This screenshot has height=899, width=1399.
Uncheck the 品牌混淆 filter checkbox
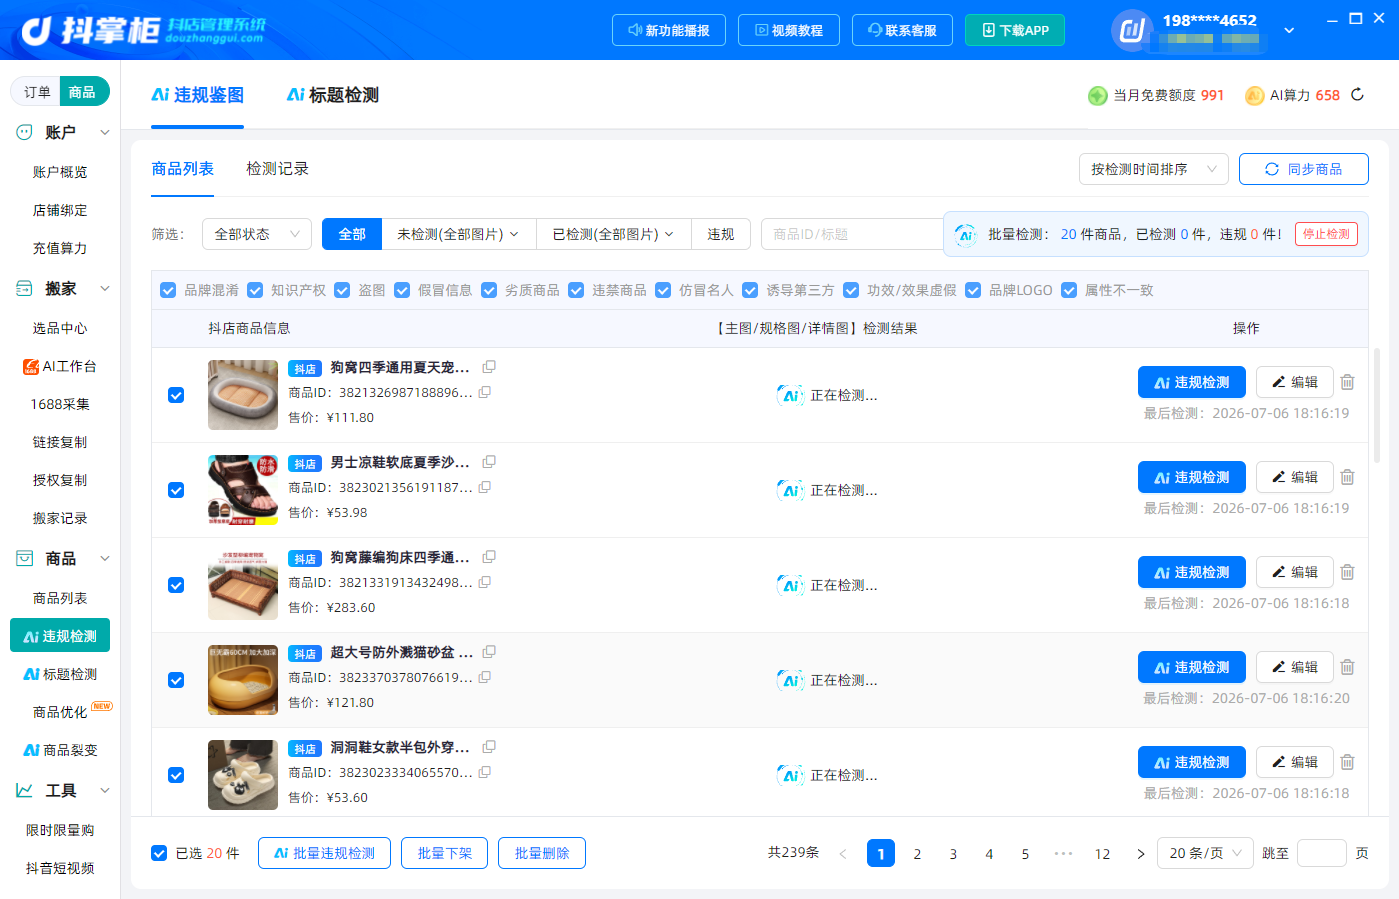pyautogui.click(x=168, y=290)
